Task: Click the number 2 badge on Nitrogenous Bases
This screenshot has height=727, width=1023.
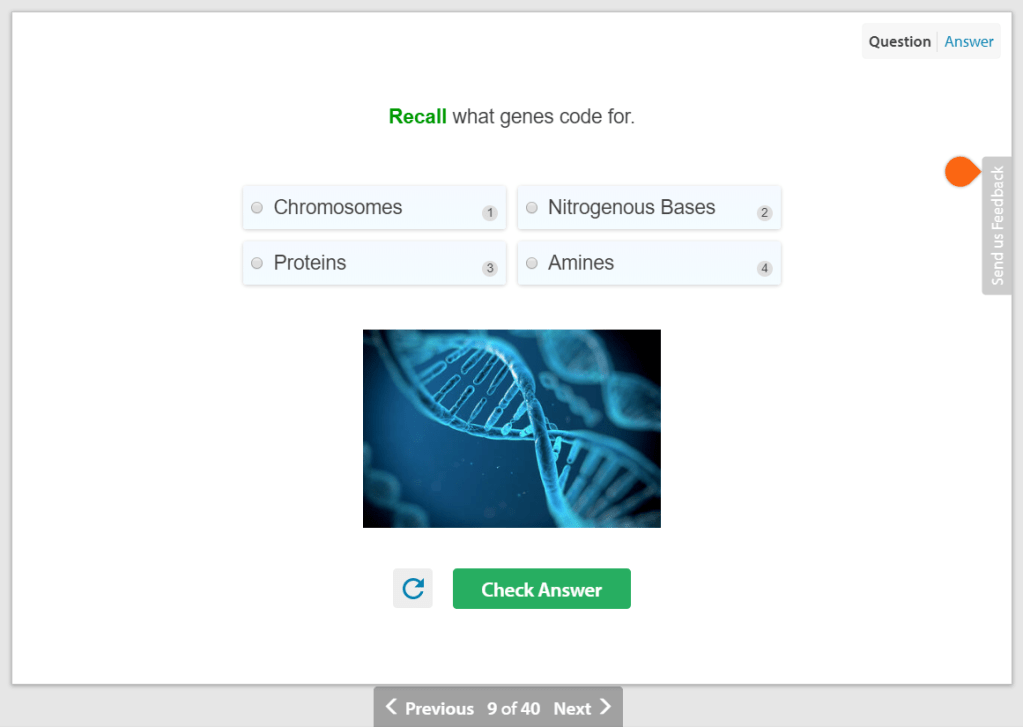Action: 764,213
